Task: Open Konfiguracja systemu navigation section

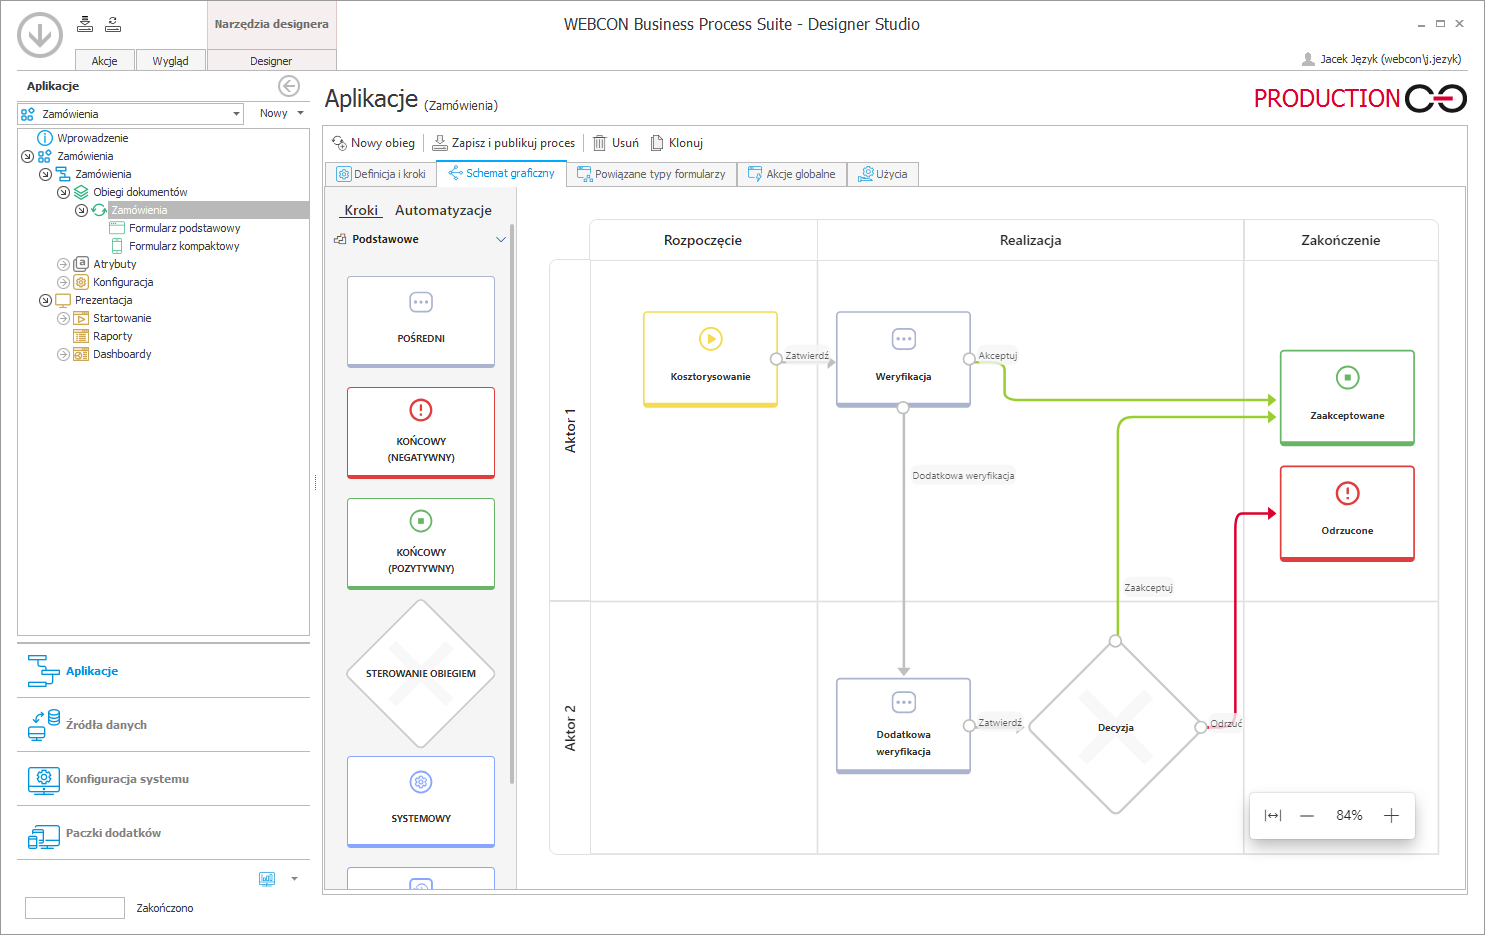Action: pyautogui.click(x=163, y=779)
